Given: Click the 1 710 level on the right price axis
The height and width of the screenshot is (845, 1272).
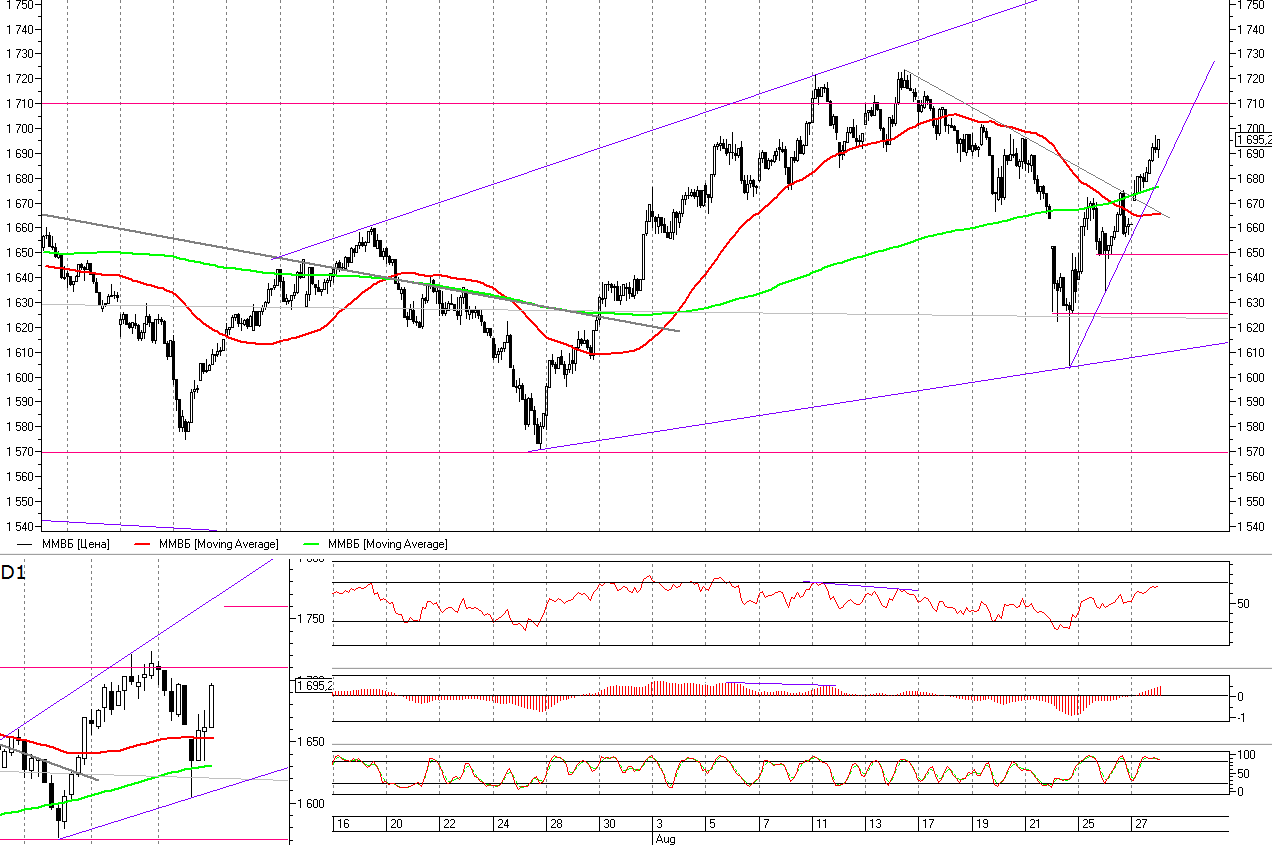Looking at the screenshot, I should 1251,103.
